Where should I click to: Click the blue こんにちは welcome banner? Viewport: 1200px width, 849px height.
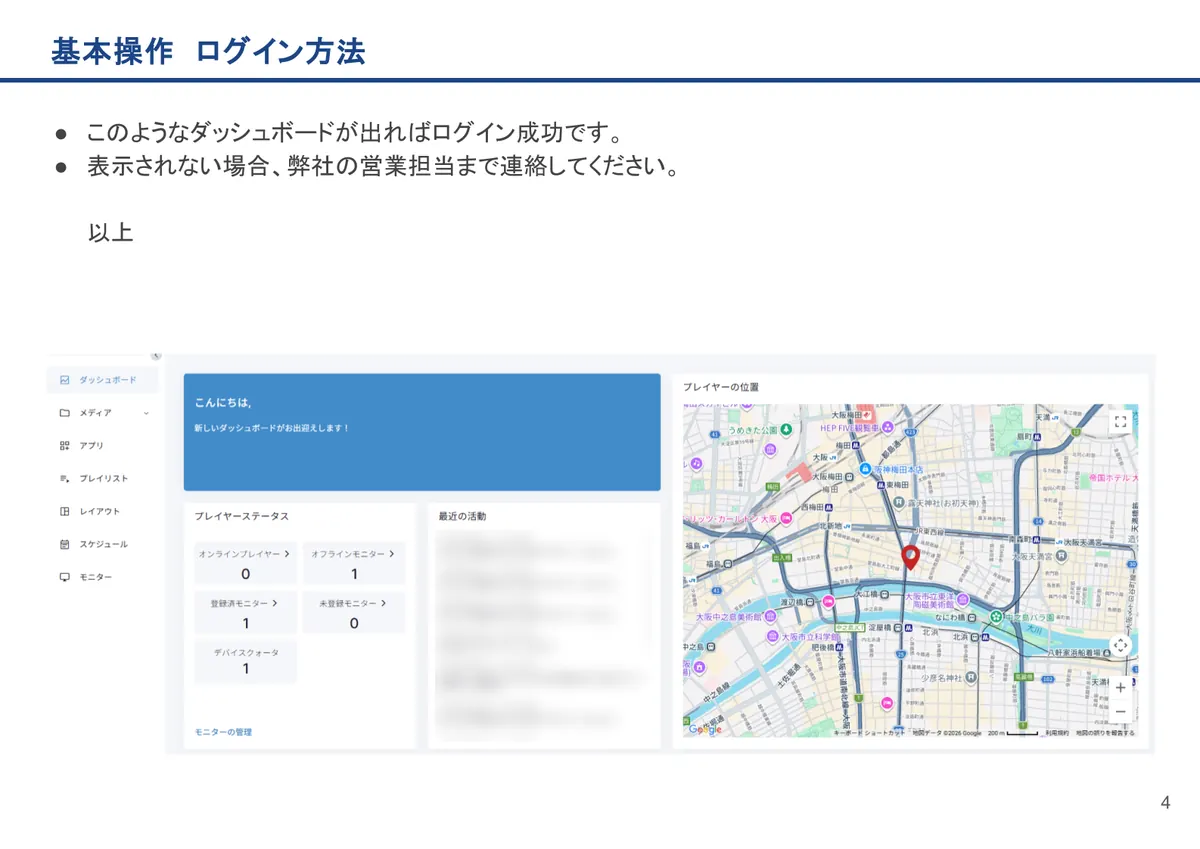tap(422, 432)
